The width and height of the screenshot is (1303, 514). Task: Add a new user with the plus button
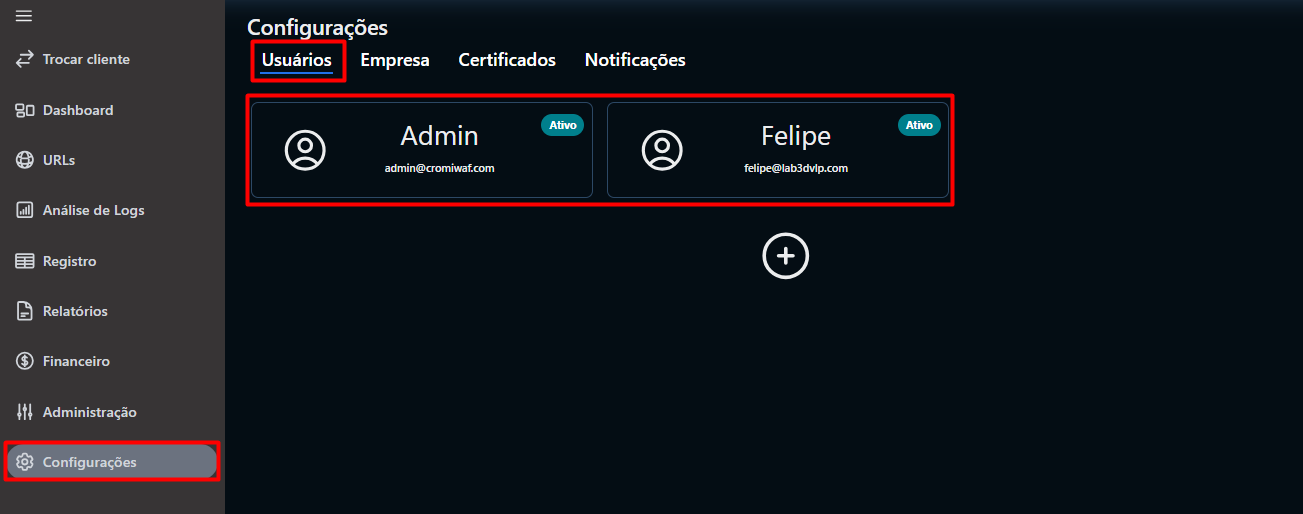(x=785, y=256)
